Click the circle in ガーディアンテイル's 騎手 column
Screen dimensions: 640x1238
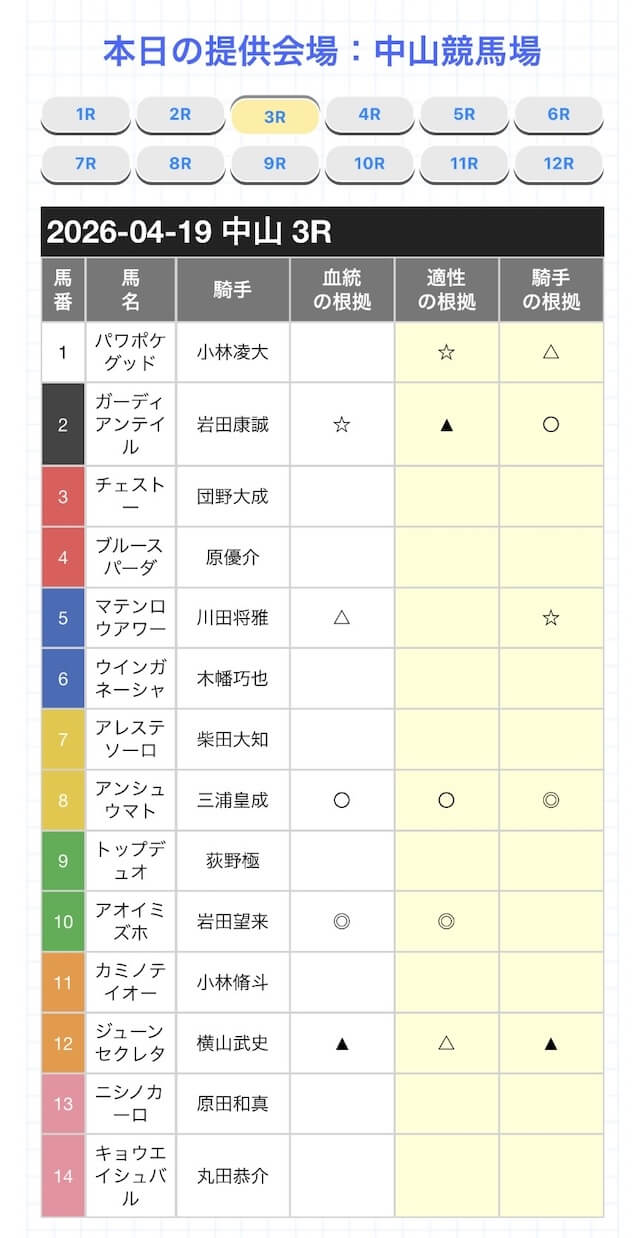coord(551,425)
